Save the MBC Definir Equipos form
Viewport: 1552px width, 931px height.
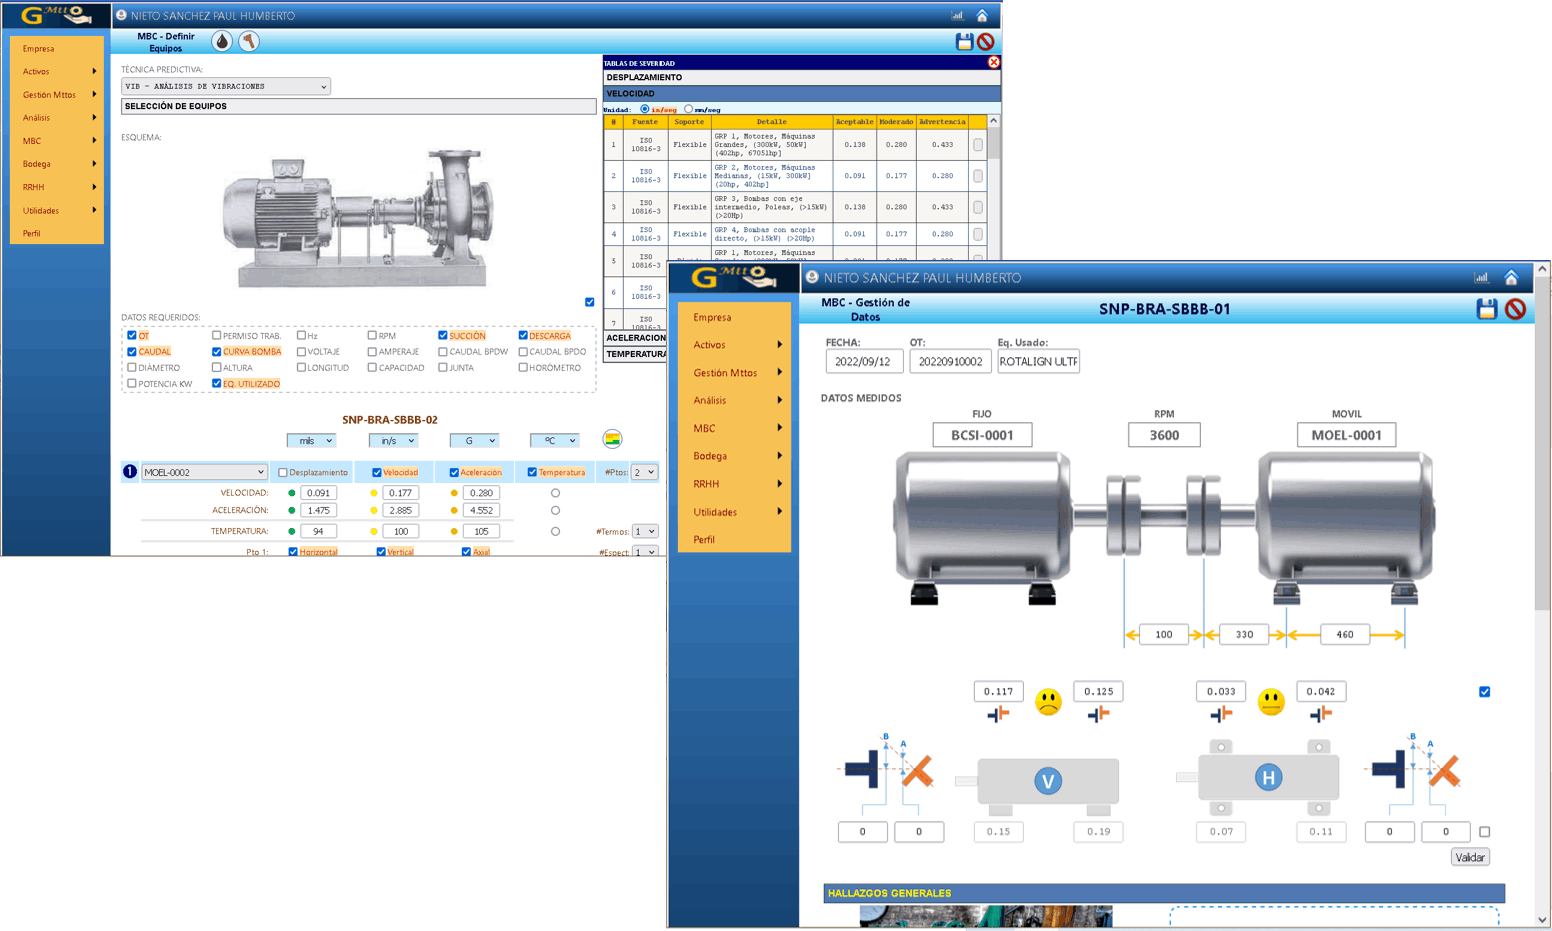pos(964,41)
